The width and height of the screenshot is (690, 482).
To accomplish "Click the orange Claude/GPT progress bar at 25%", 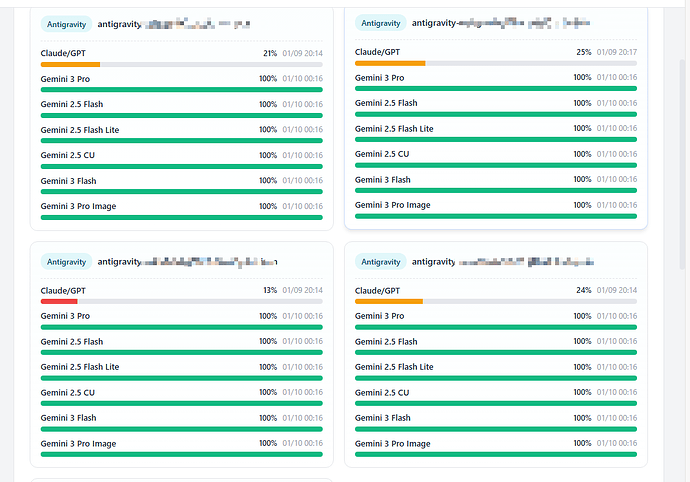I will click(390, 63).
